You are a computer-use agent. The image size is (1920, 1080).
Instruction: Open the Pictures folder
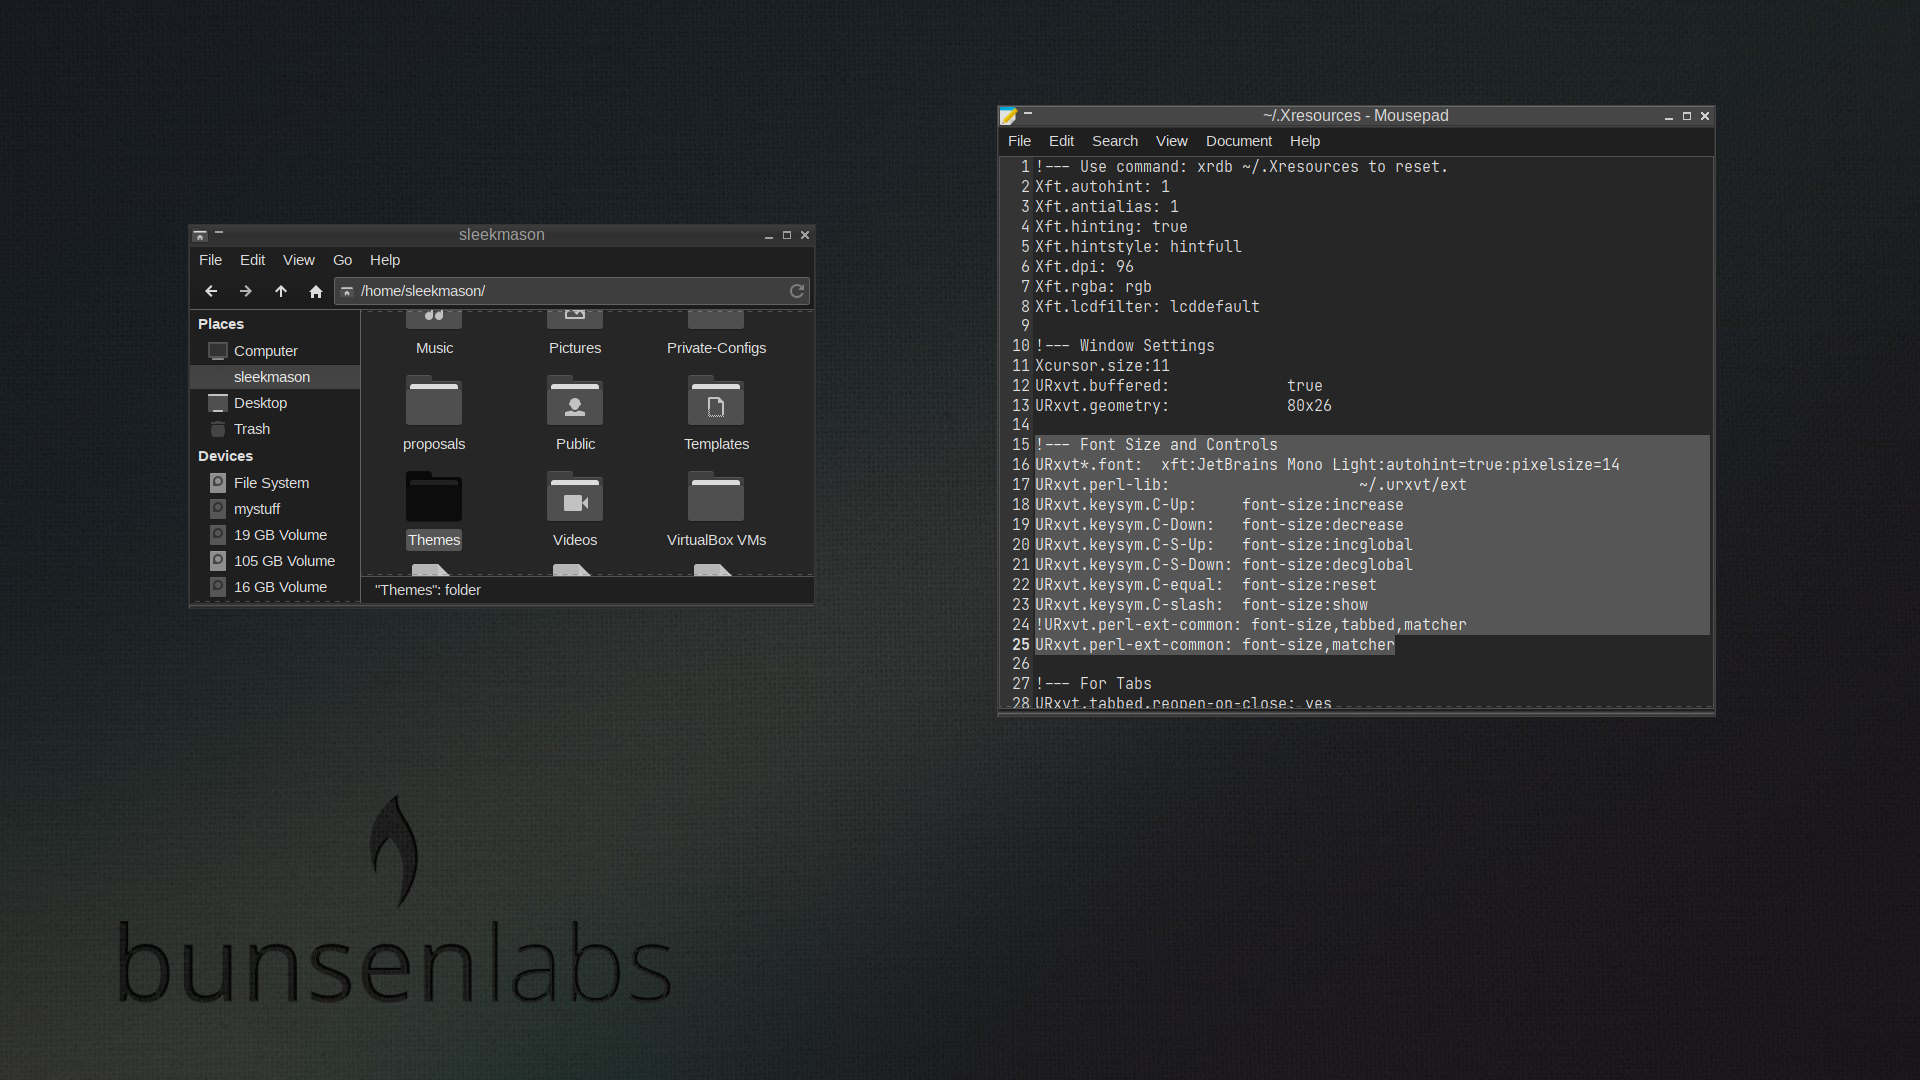(x=575, y=335)
